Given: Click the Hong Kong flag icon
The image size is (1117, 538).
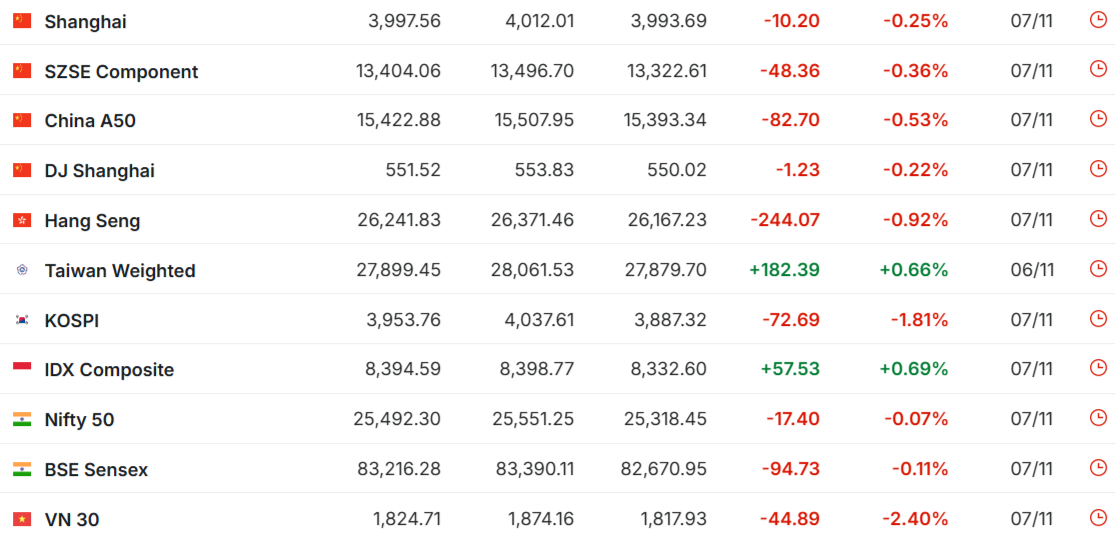Looking at the screenshot, I should pyautogui.click(x=22, y=220).
